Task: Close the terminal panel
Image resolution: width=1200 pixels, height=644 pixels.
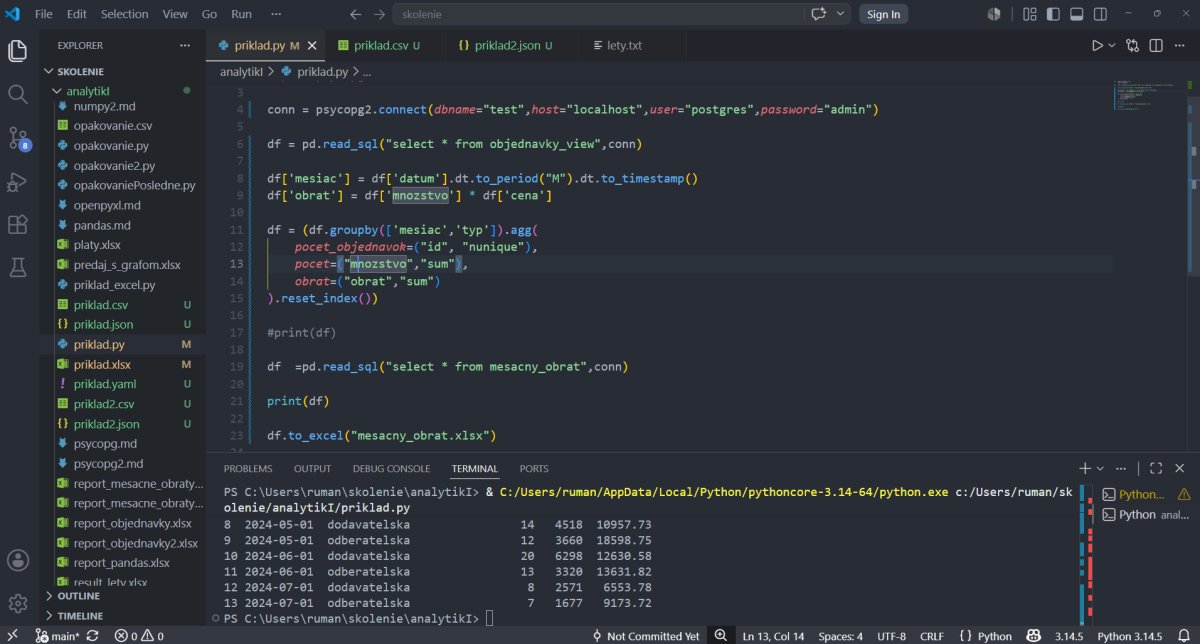Action: 1181,468
